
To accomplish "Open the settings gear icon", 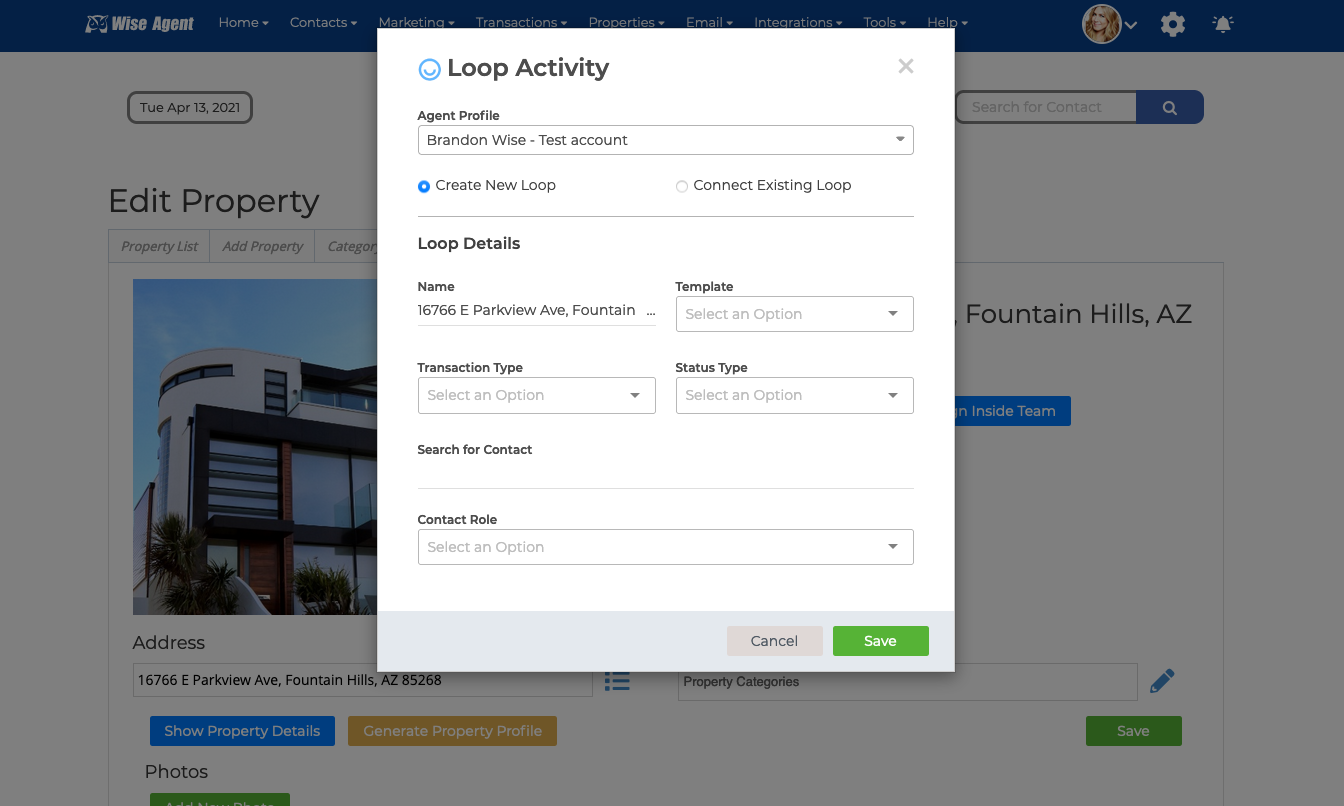I will pos(1172,24).
